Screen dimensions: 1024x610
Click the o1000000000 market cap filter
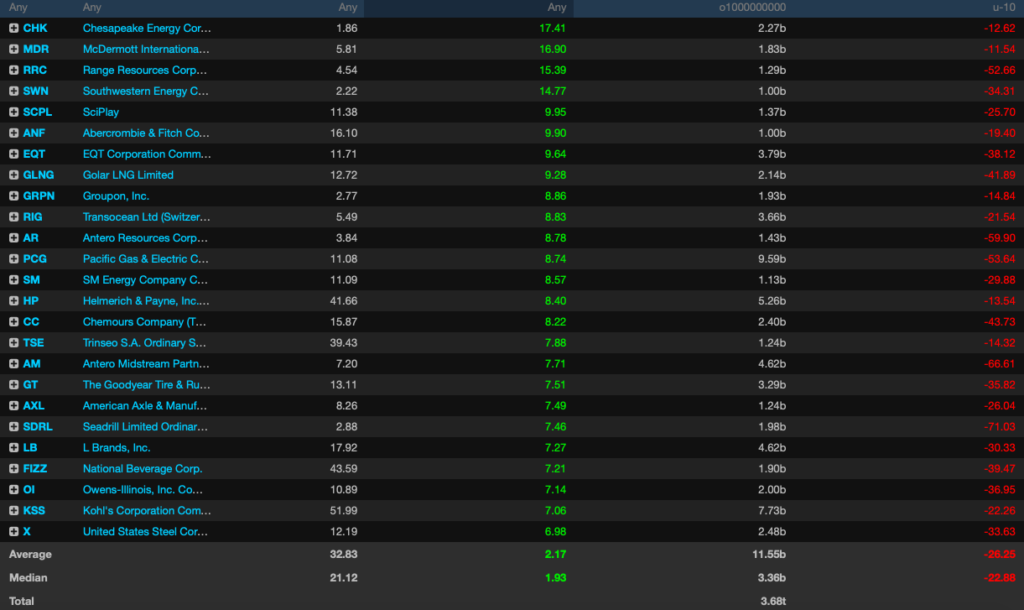(x=752, y=7)
